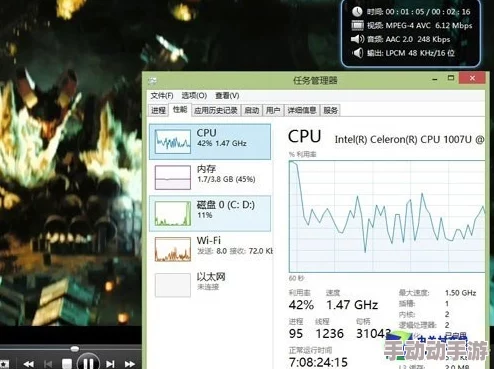This screenshot has height=369, width=494.
Task: Open the 选项(O) menu
Action: (194, 96)
